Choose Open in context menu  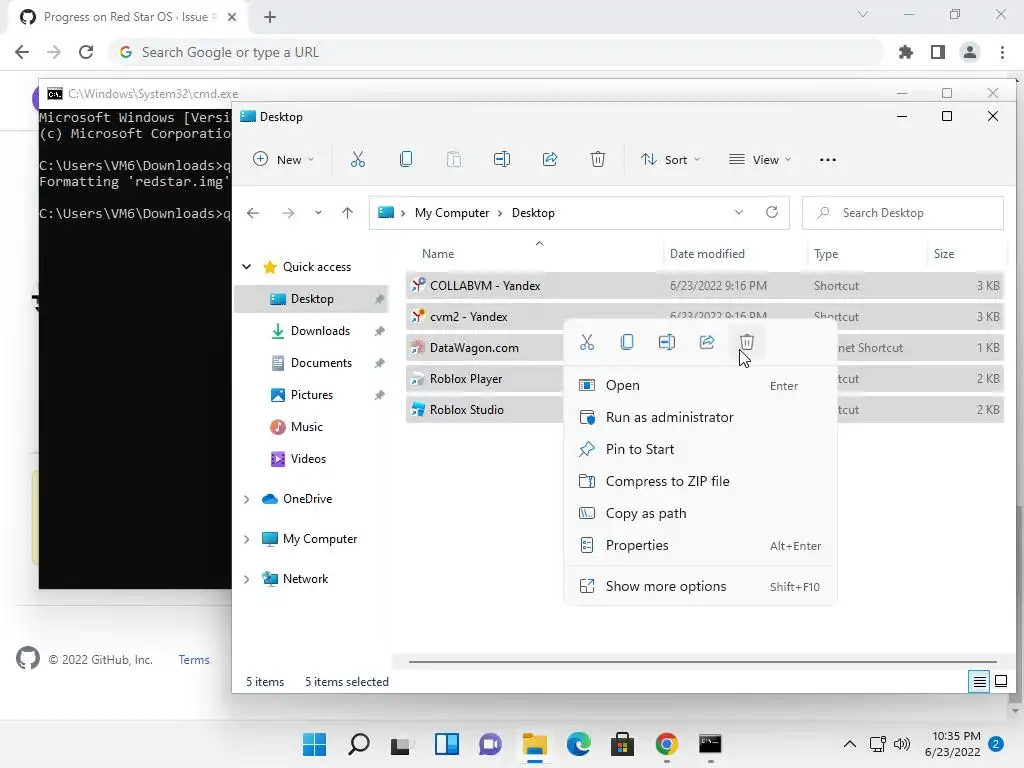coord(700,385)
